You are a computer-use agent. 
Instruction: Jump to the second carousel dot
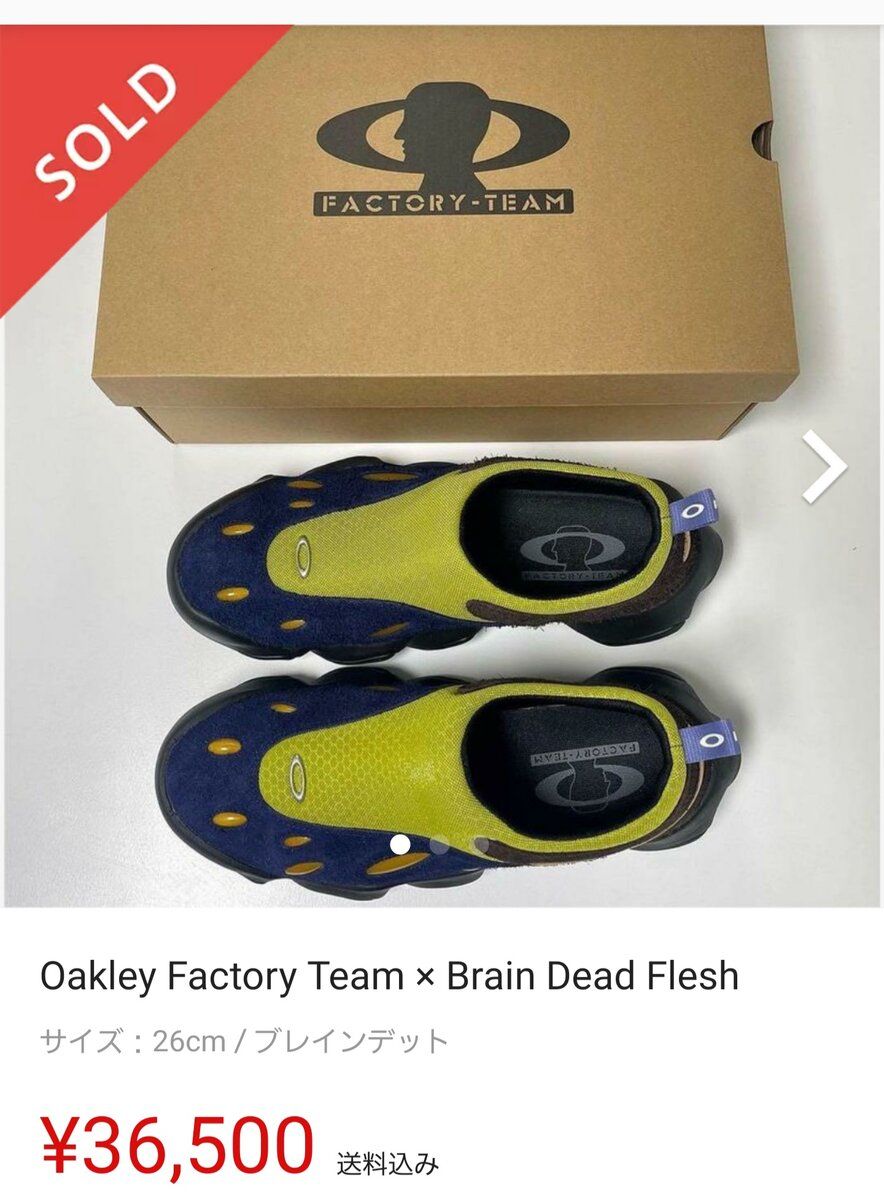440,845
